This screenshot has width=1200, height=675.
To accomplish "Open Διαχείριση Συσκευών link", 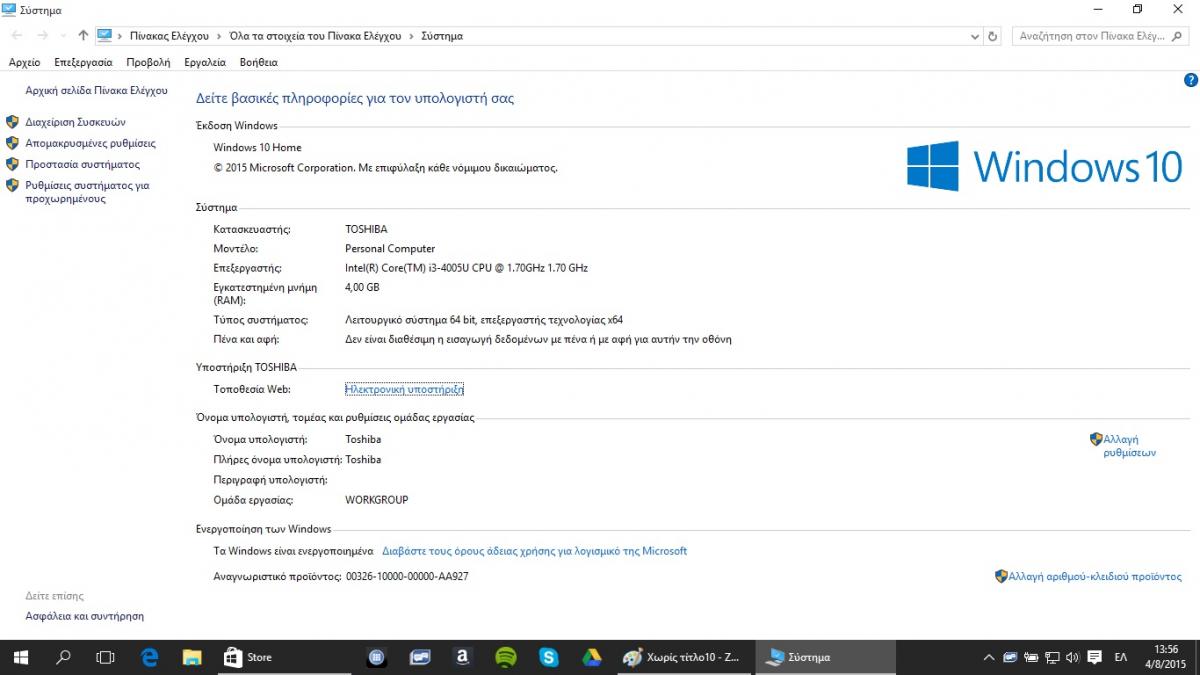I will pos(75,122).
